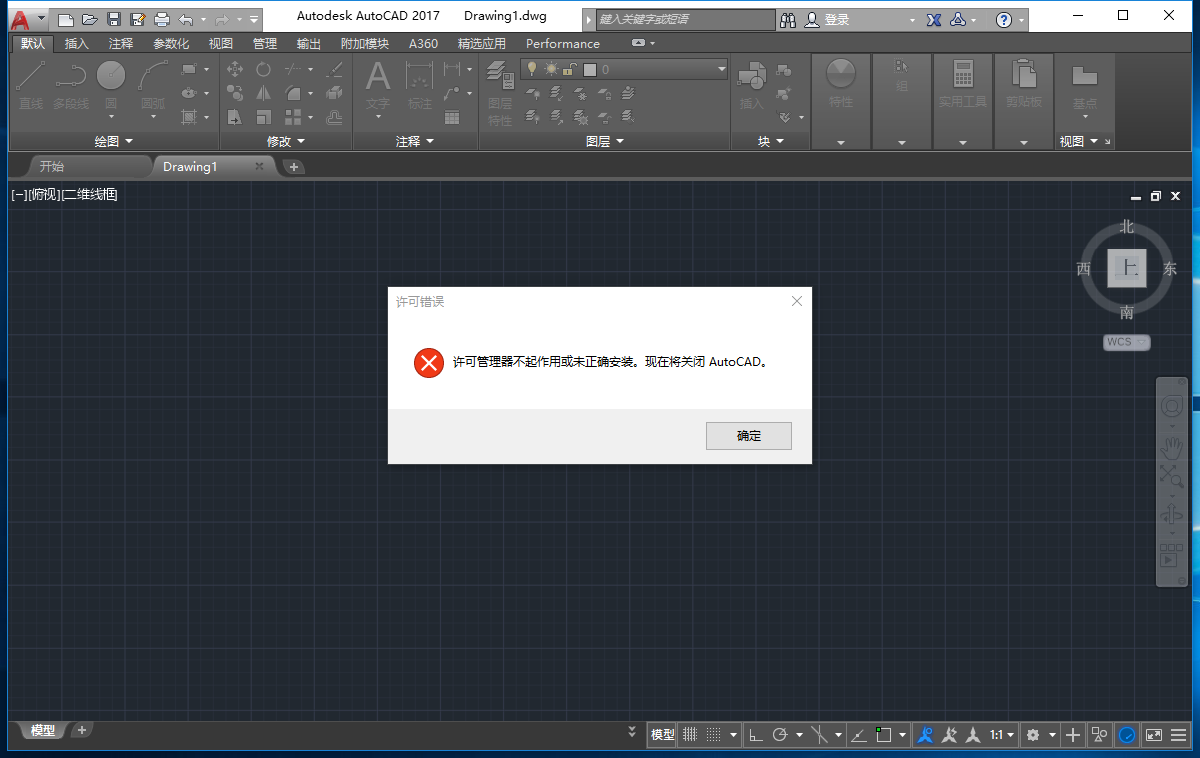
Task: Select the 标注 dimension tool
Action: (x=420, y=86)
